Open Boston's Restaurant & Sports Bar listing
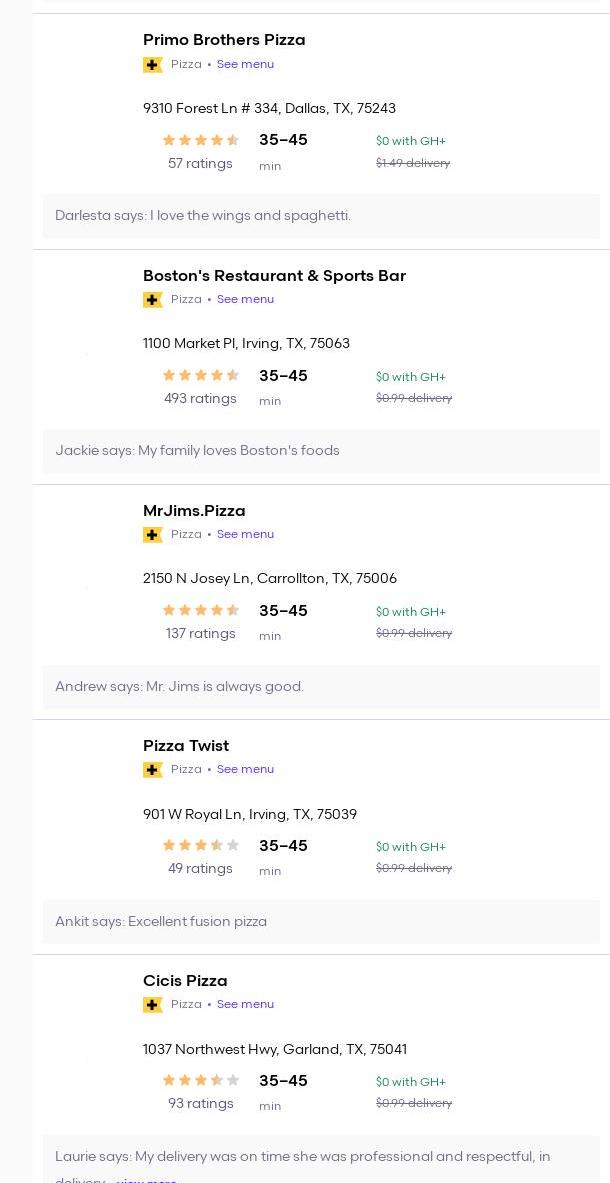Viewport: 610px width, 1183px height. click(x=274, y=276)
